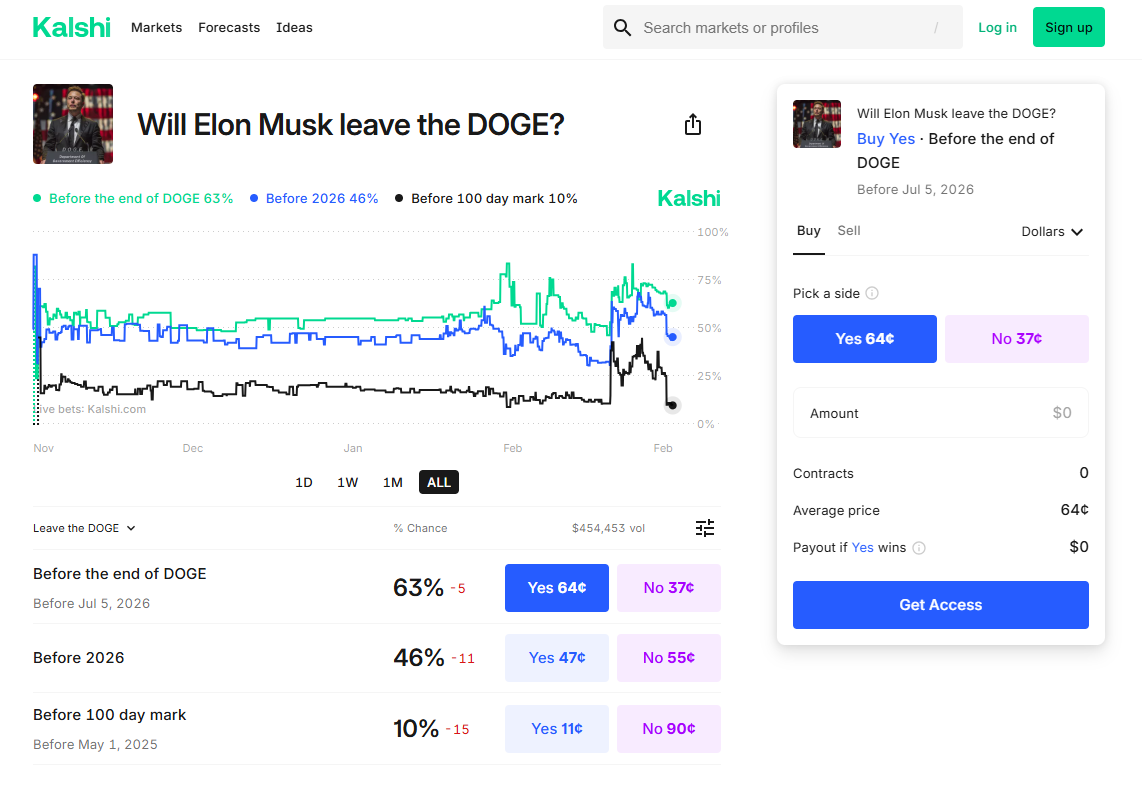The height and width of the screenshot is (801, 1142).
Task: Click Yes 47¢ for Before 2026
Action: coord(556,658)
